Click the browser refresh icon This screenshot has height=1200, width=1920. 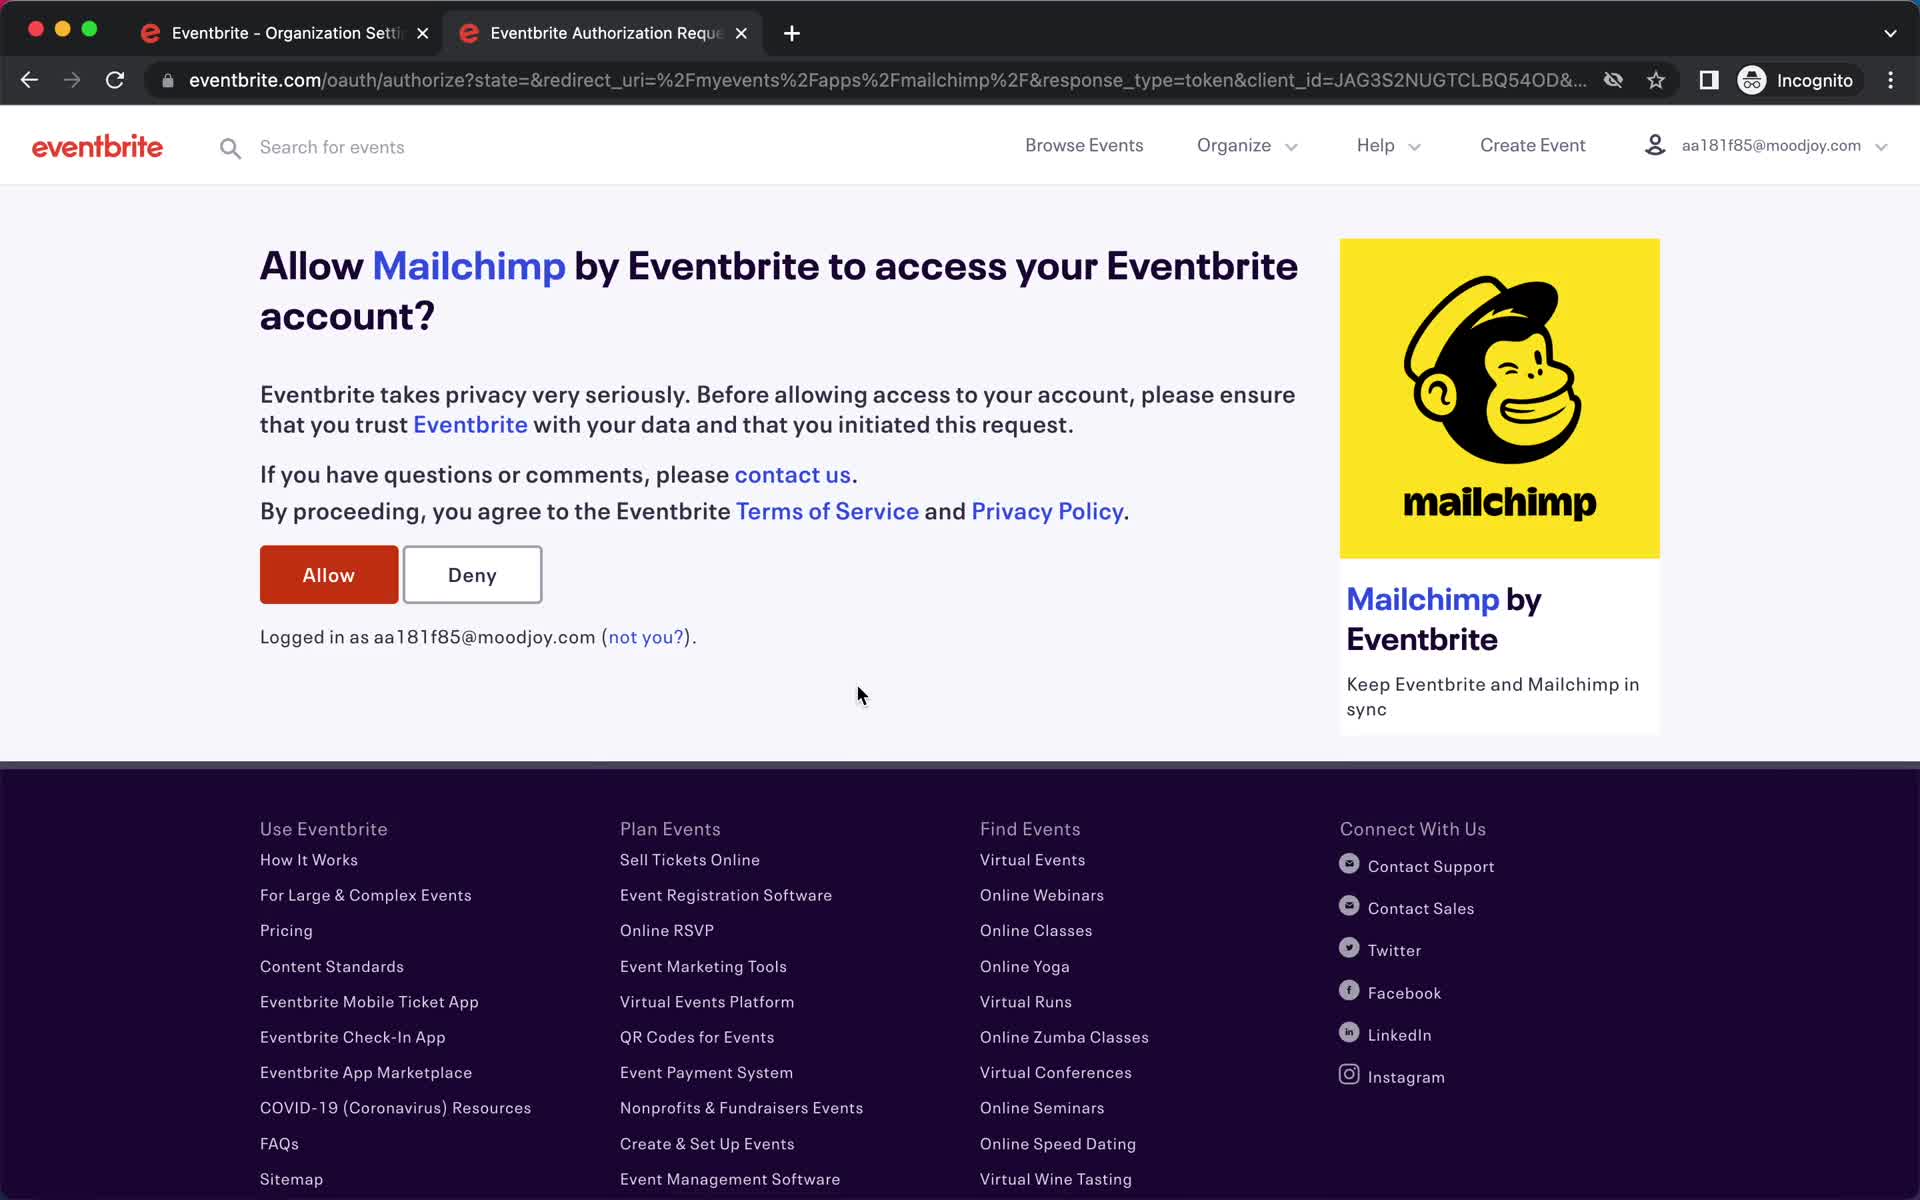click(x=117, y=80)
